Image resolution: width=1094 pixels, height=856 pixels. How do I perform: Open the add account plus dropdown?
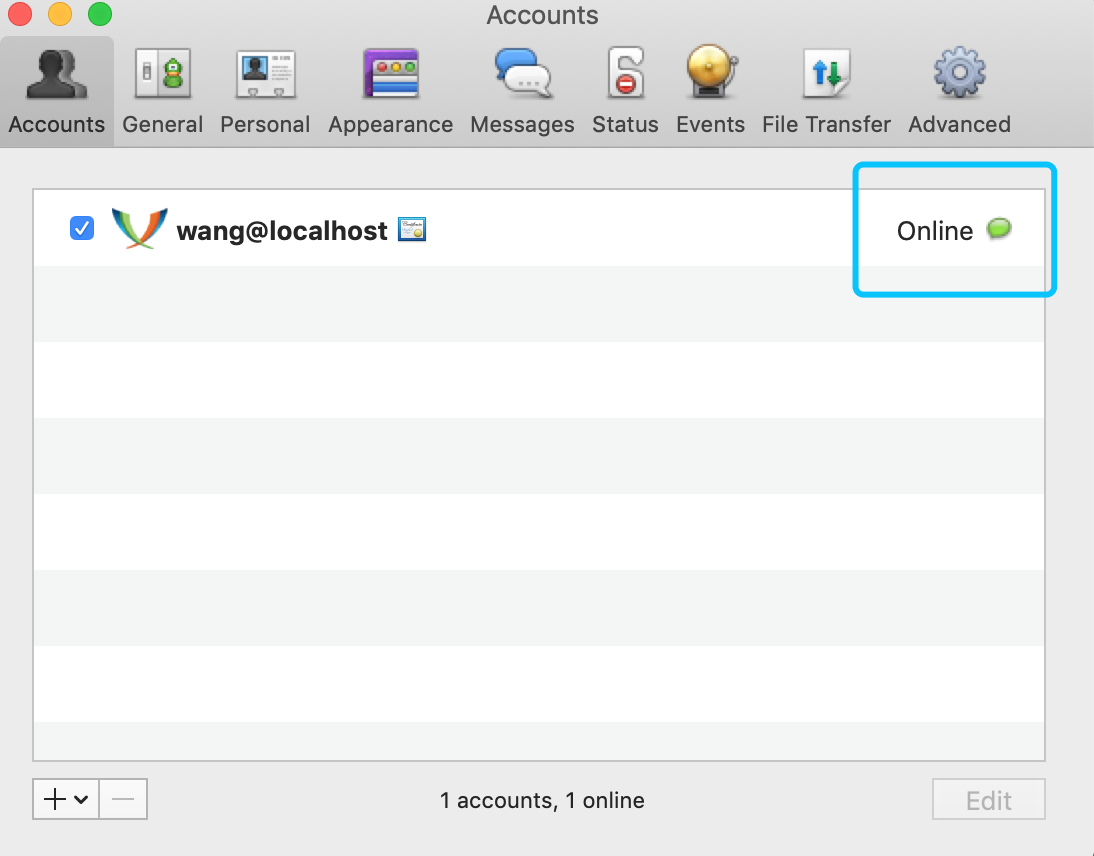tap(66, 799)
